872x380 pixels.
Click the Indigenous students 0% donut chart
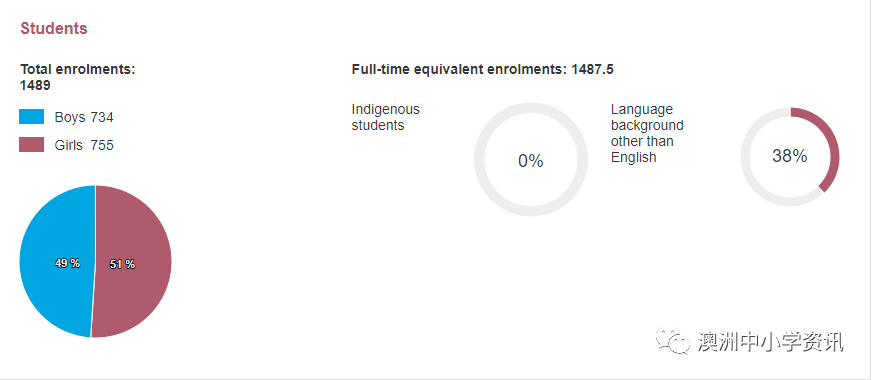pos(531,160)
